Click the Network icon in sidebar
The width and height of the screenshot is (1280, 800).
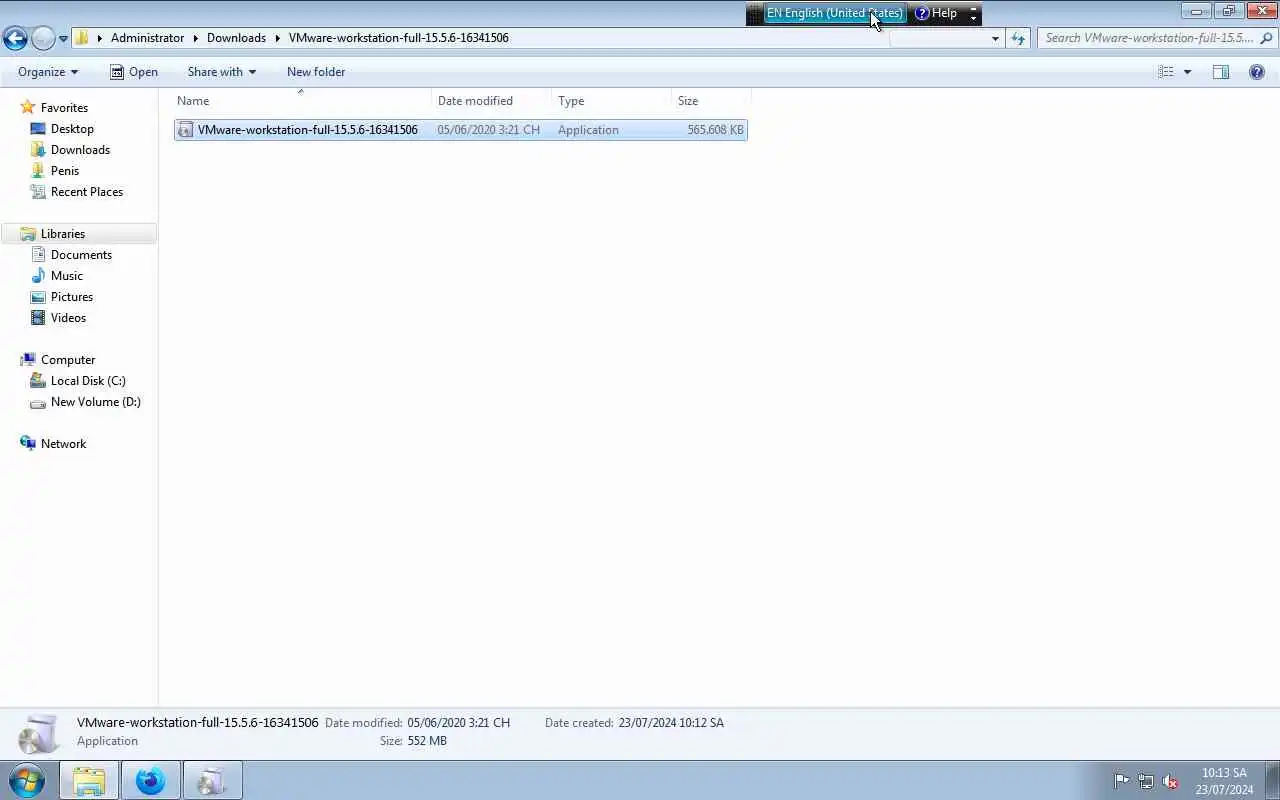click(x=28, y=444)
